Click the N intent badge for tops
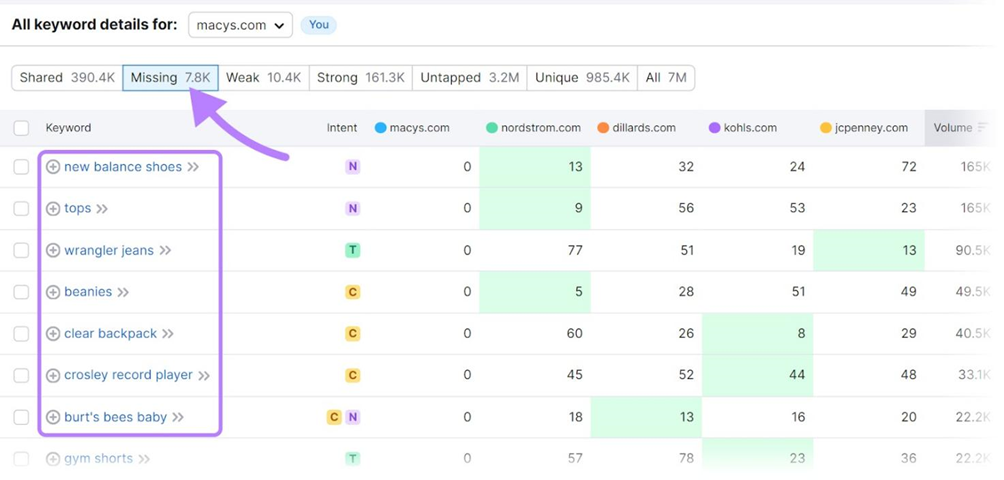1004x480 pixels. coord(352,209)
